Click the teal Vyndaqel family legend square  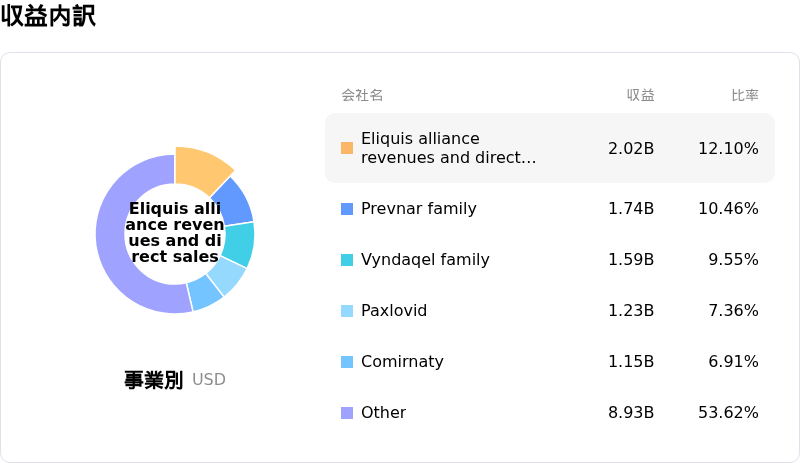point(347,260)
